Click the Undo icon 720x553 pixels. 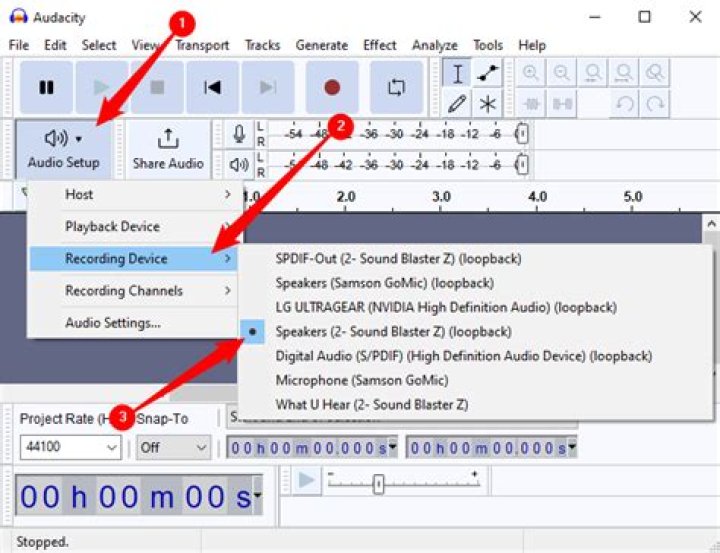[624, 104]
